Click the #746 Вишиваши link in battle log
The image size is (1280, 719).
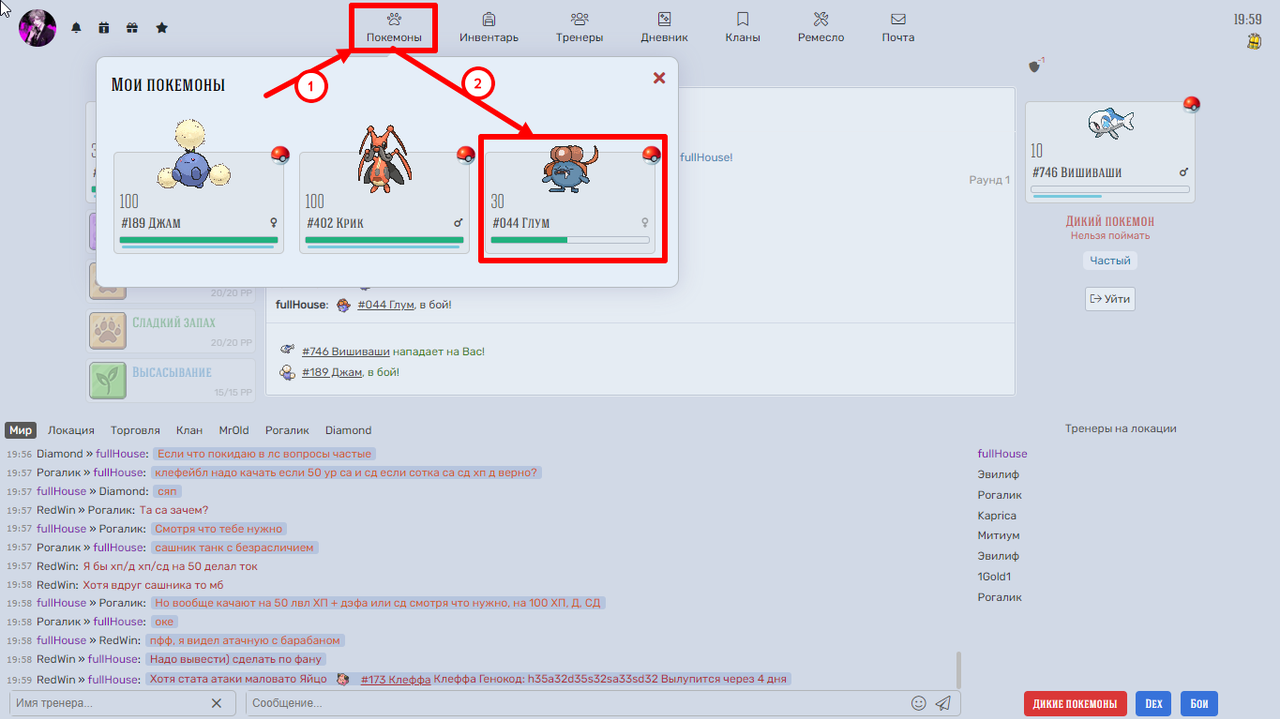(345, 352)
